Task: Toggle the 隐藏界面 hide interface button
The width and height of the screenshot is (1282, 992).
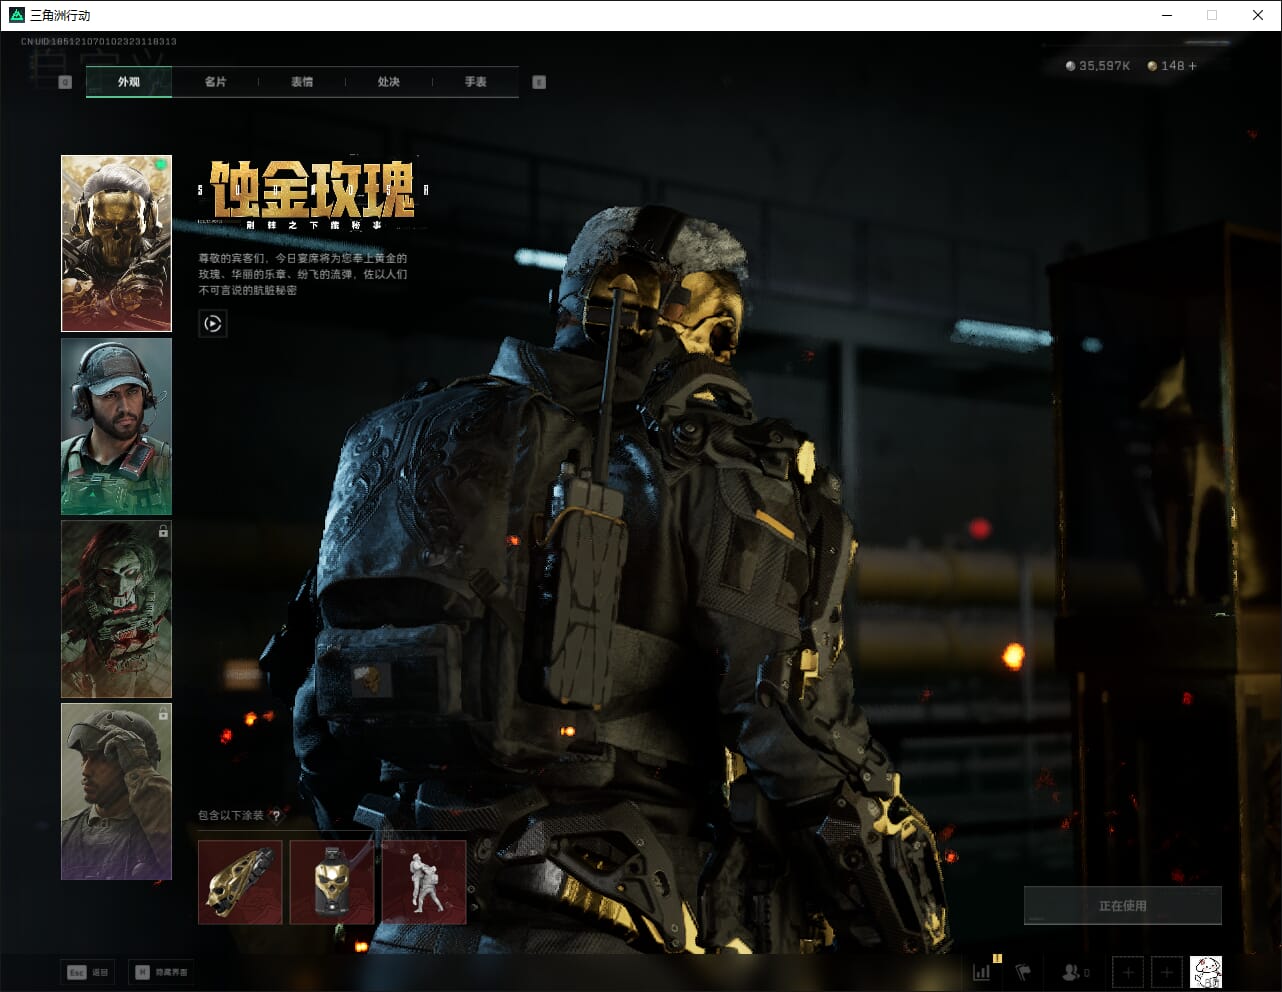Action: [x=161, y=972]
